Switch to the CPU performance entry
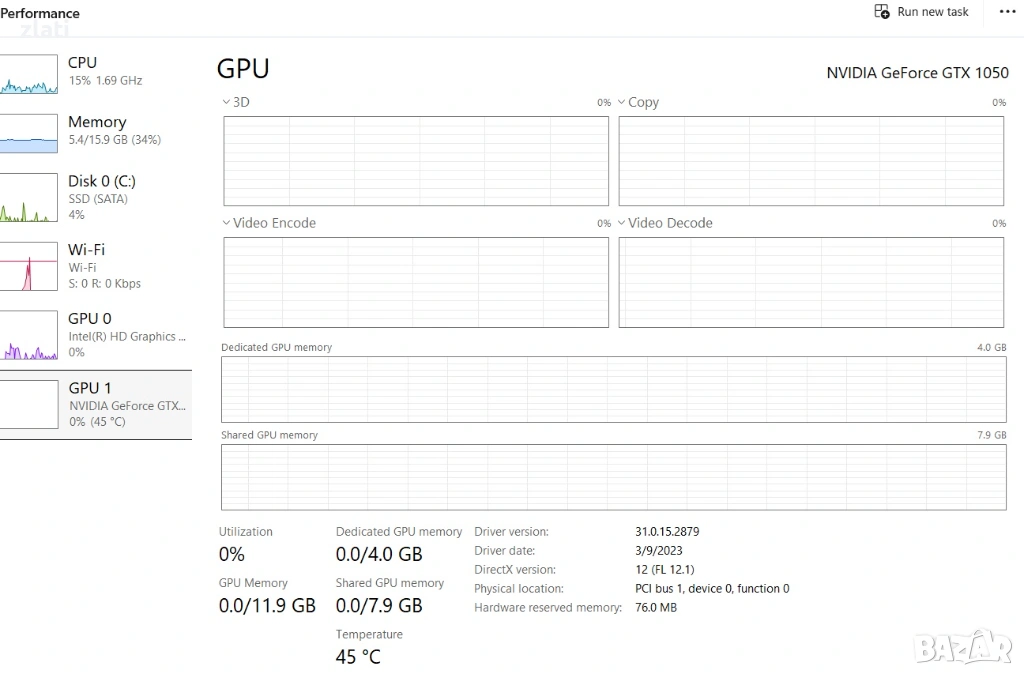1024x676 pixels. tap(83, 63)
